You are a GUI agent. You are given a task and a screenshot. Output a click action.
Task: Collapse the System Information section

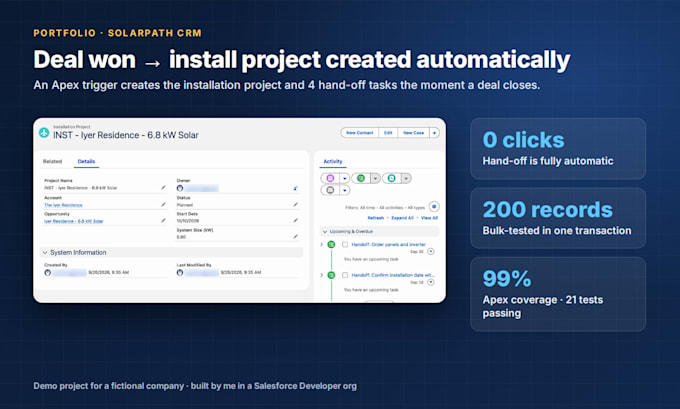click(x=45, y=252)
